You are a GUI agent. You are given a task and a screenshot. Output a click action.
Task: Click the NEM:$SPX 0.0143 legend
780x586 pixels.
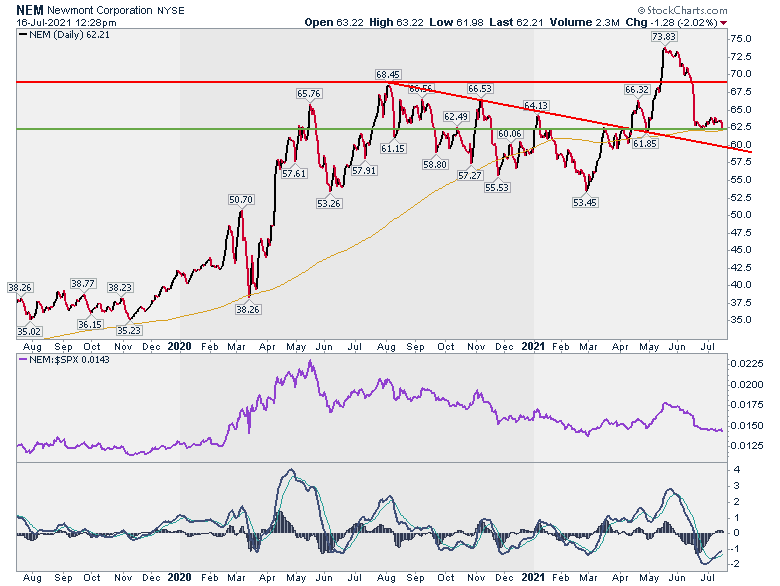click(x=64, y=360)
